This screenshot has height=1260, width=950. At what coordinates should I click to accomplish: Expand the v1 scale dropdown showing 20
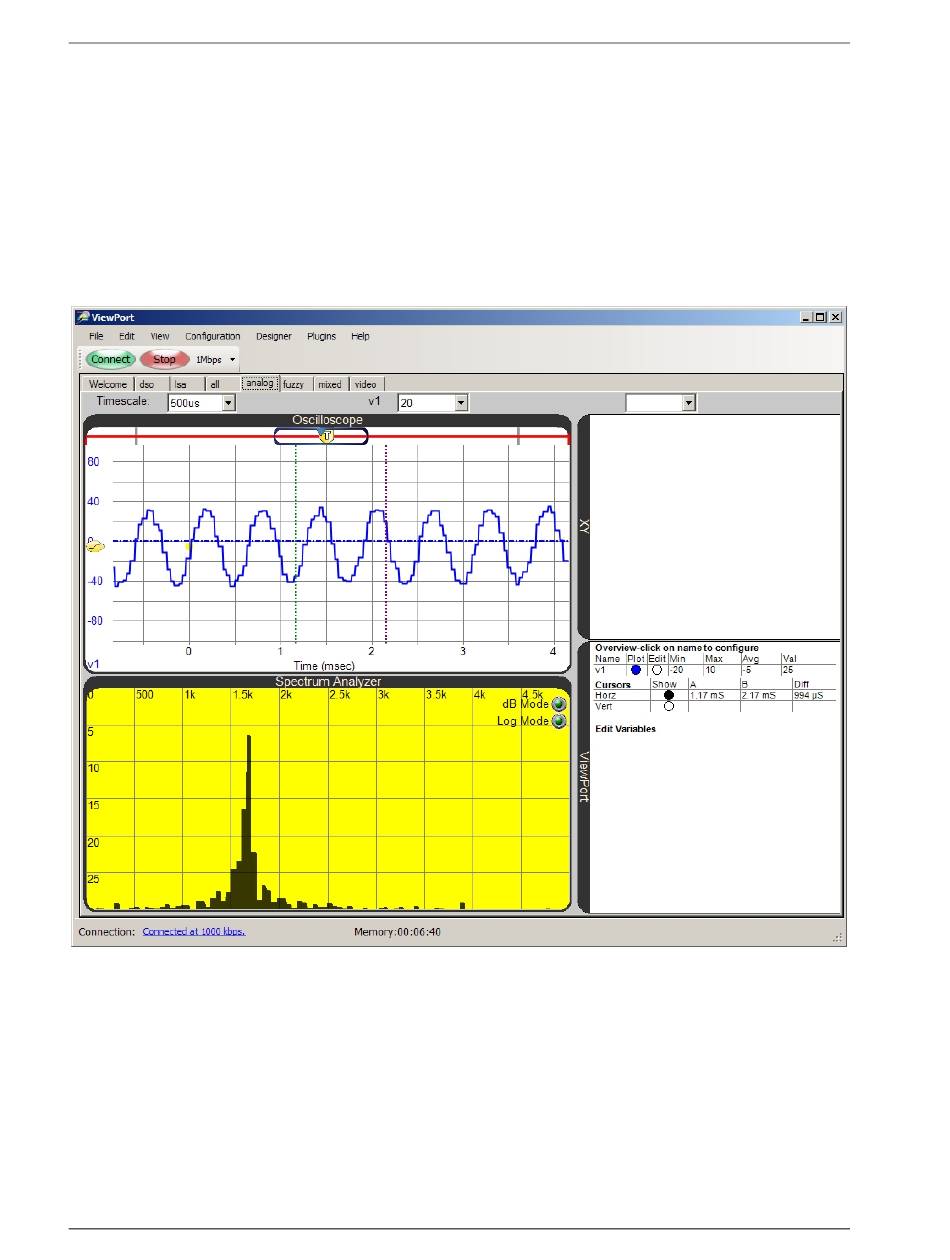461,403
